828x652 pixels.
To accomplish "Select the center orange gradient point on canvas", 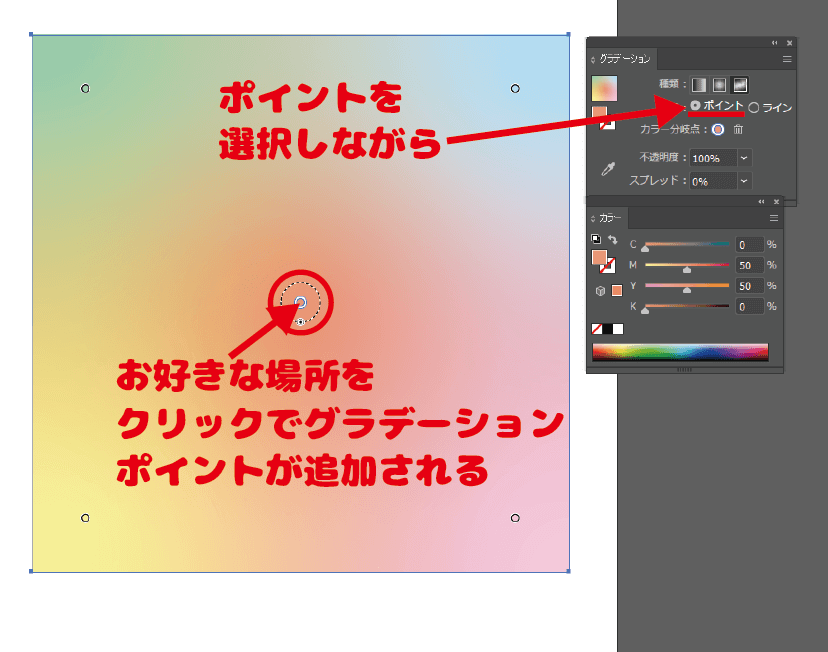I will (300, 302).
